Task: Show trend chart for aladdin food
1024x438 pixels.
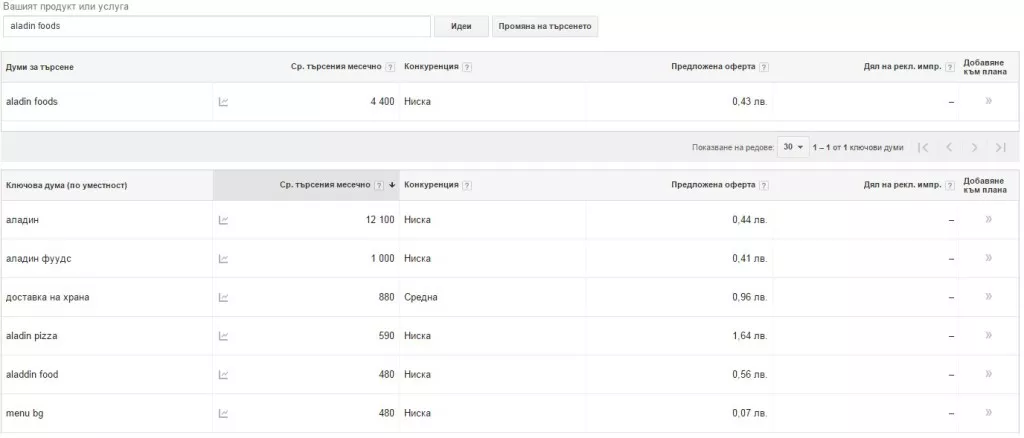Action: tap(223, 375)
